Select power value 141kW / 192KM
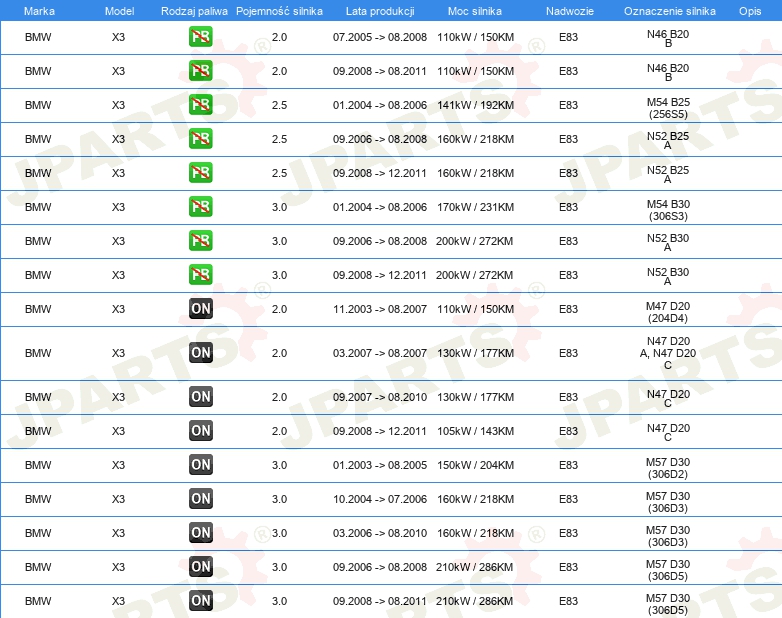Screen dimensions: 782x618 [475, 105]
